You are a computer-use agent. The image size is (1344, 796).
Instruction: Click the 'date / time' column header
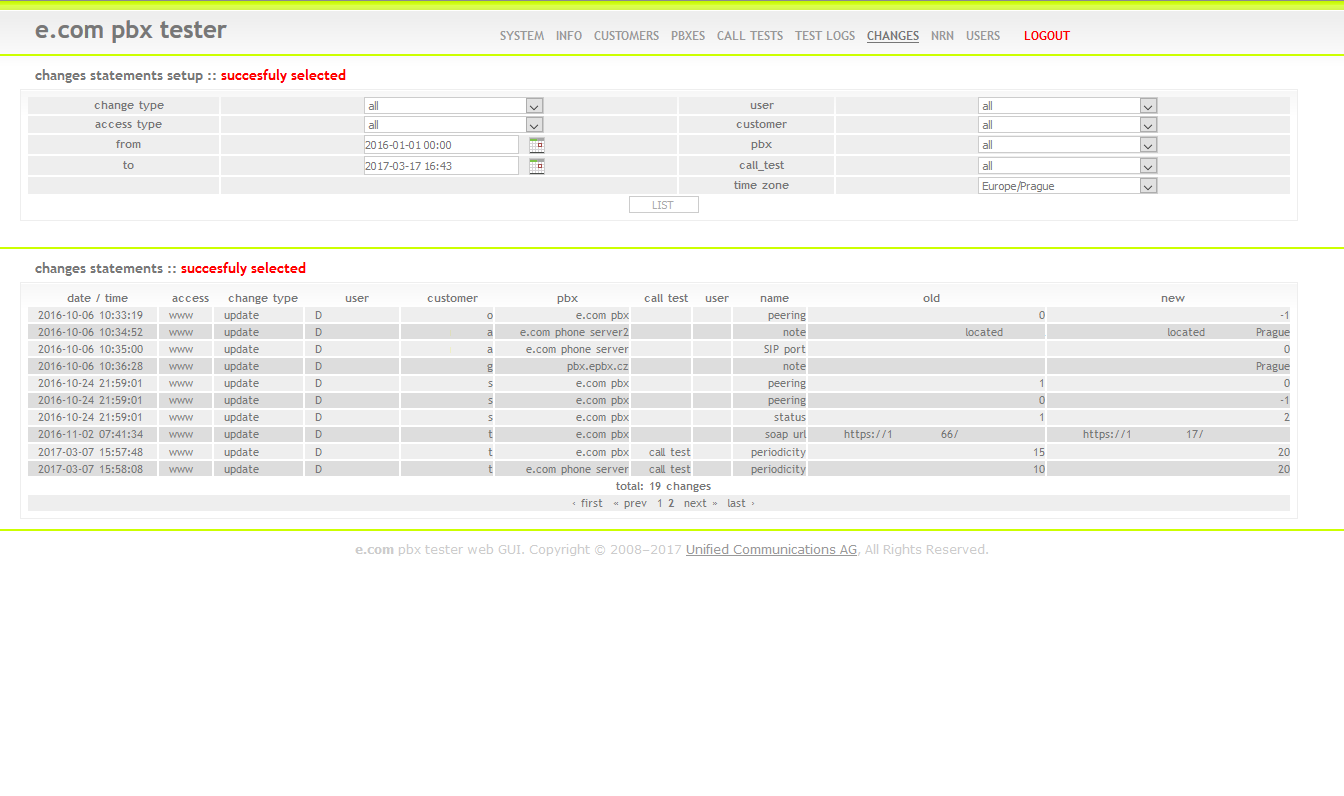pos(98,298)
